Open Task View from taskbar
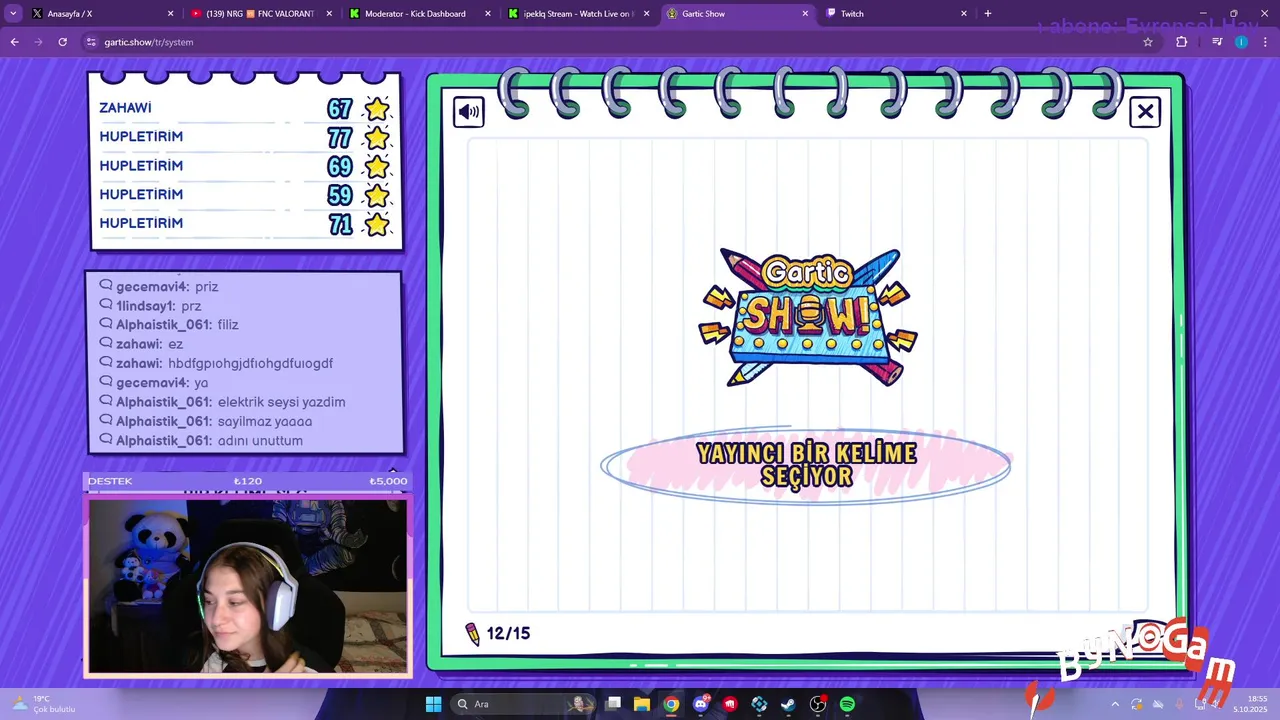The height and width of the screenshot is (720, 1280). [x=614, y=704]
